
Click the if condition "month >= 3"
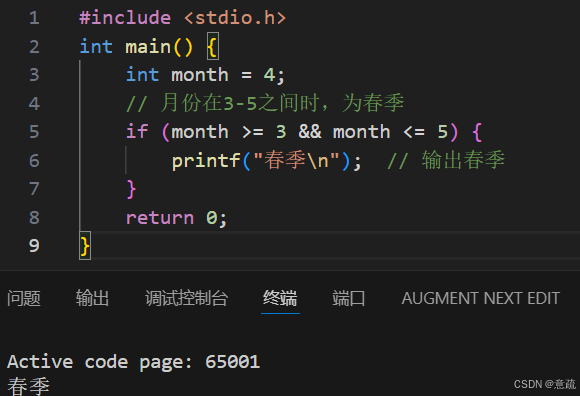[x=229, y=132]
